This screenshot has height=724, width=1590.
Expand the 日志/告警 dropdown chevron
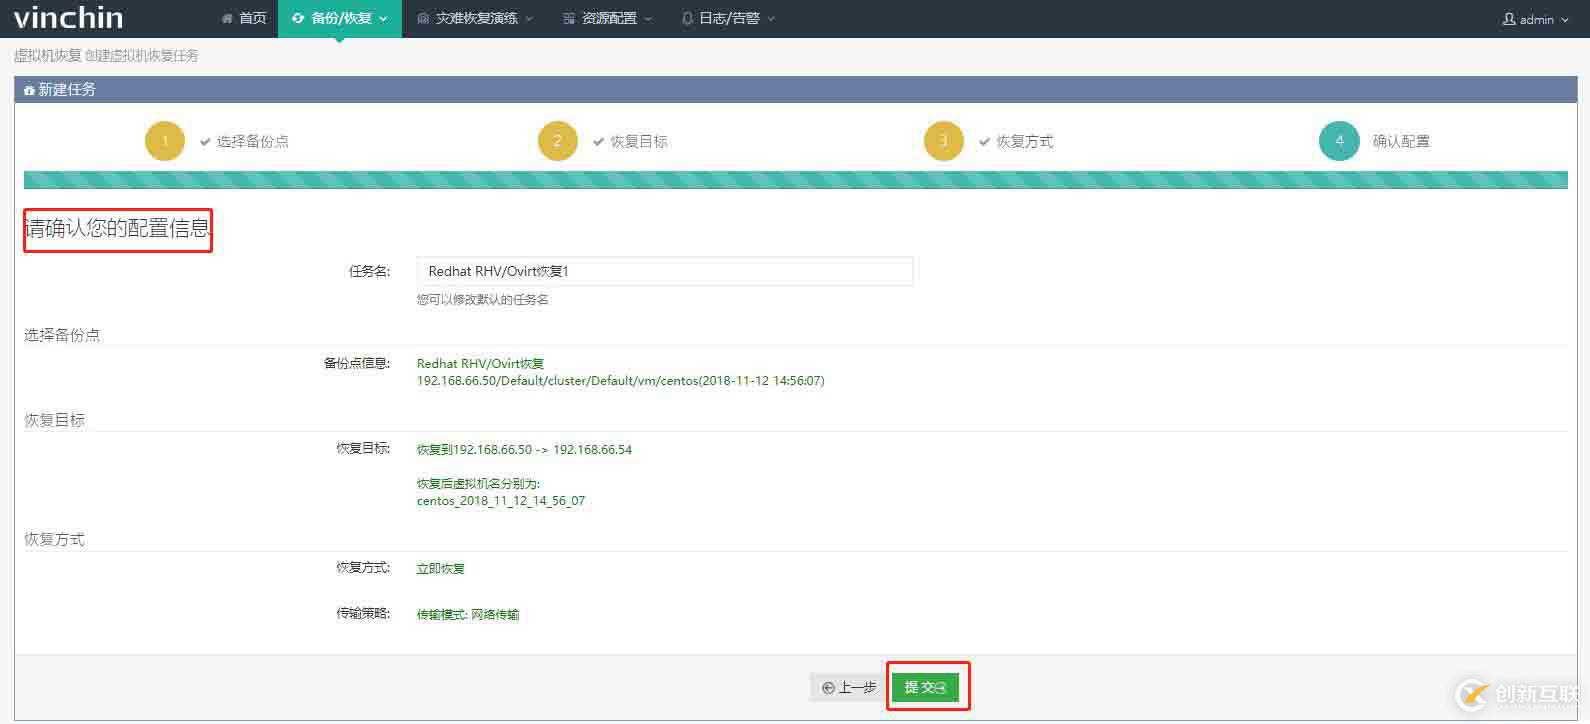click(x=771, y=19)
